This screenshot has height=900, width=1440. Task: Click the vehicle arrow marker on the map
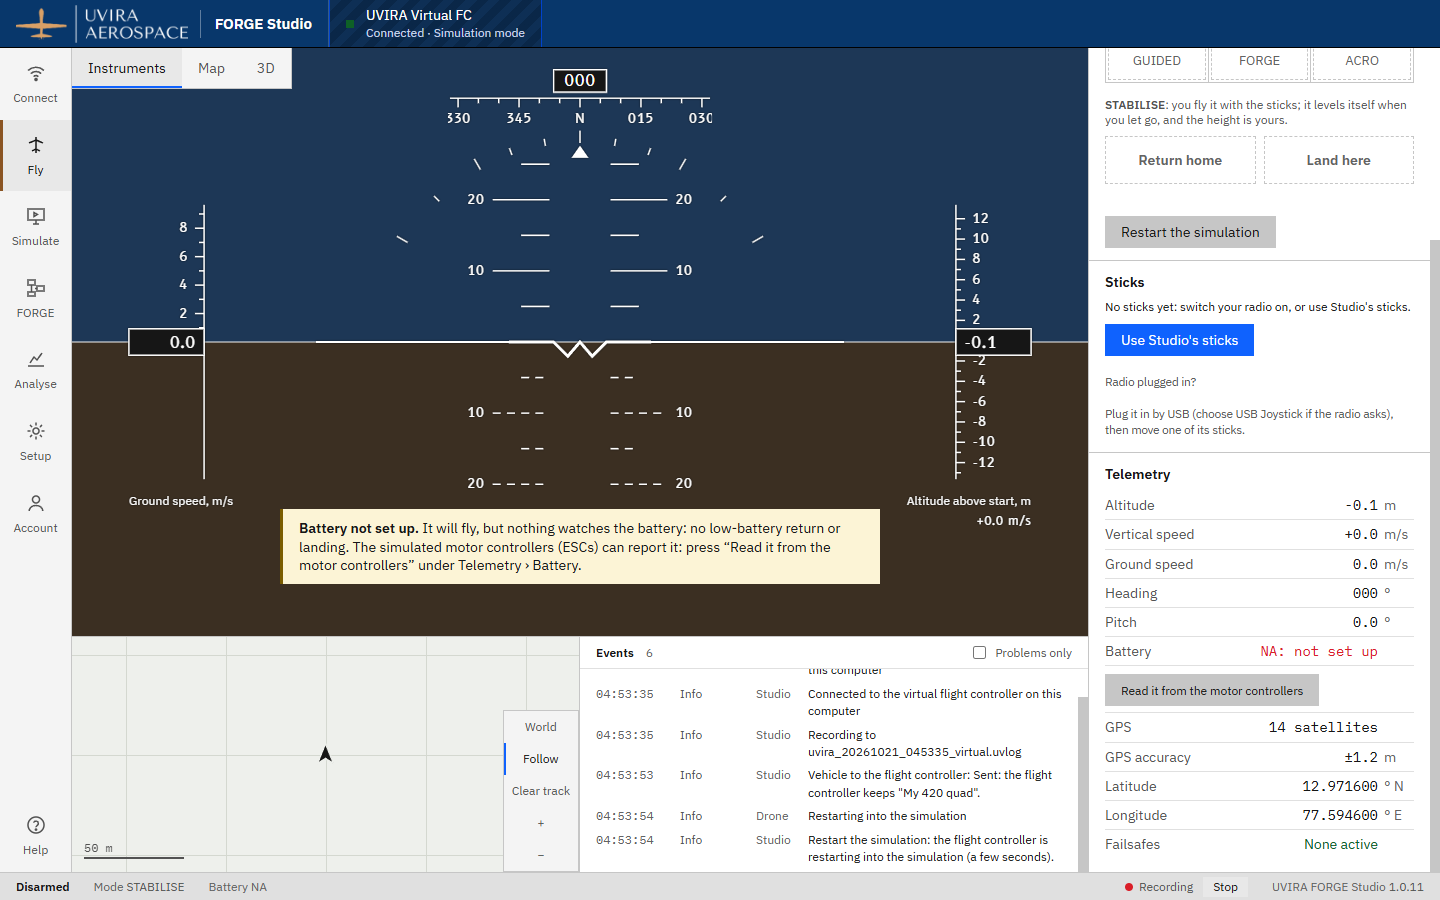(325, 754)
